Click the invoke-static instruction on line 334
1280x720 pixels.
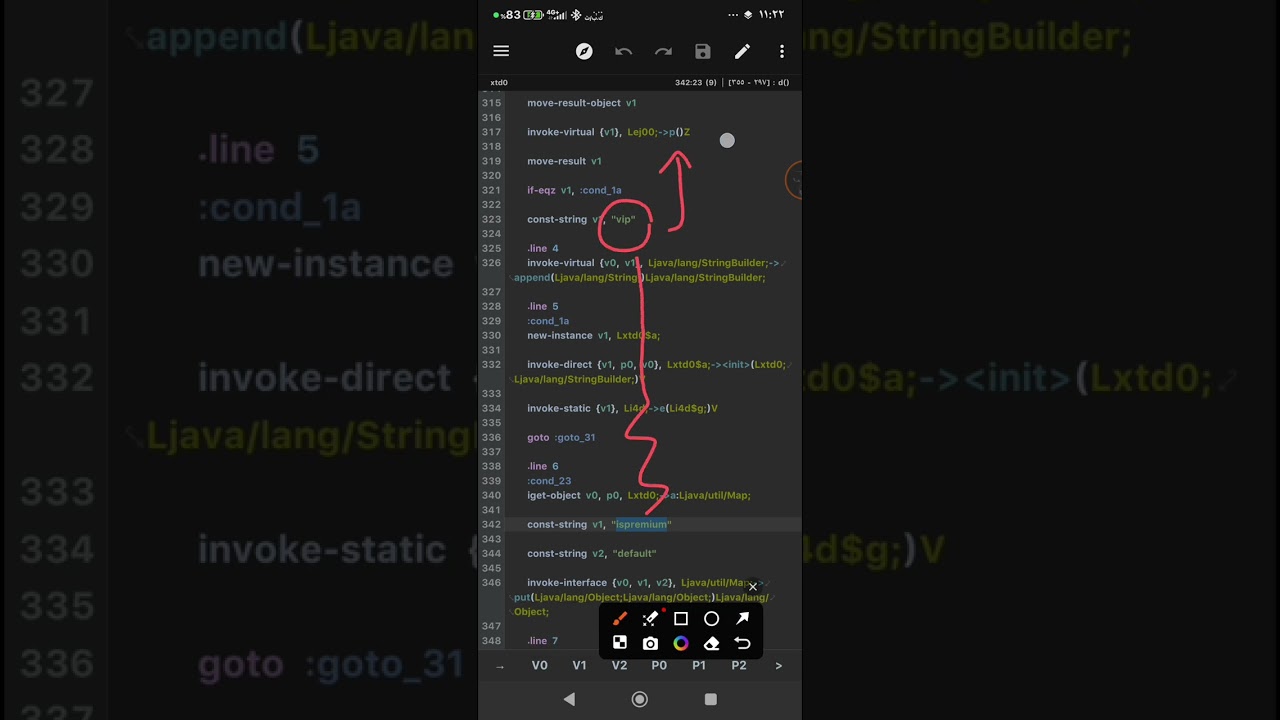[x=622, y=409]
